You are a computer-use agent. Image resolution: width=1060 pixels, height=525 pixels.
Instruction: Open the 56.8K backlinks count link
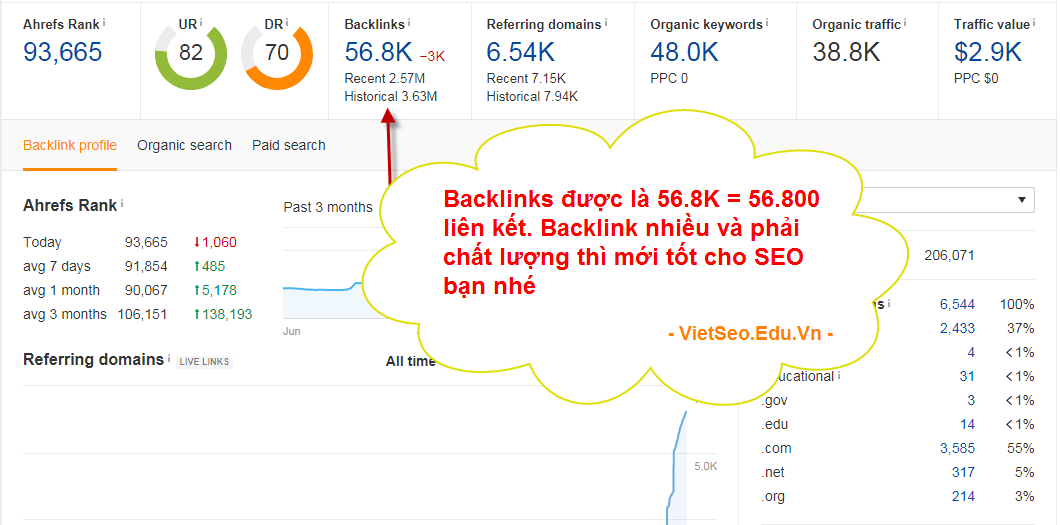377,52
